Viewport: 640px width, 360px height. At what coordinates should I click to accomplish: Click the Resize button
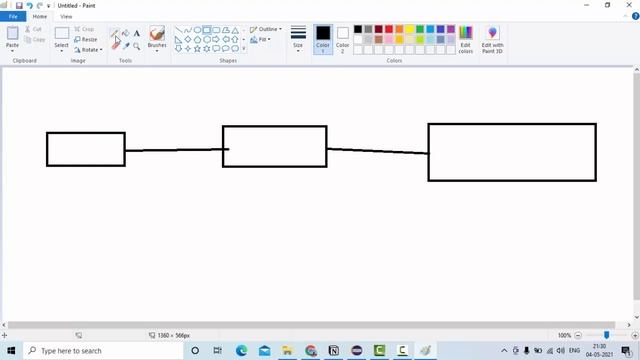coord(86,40)
